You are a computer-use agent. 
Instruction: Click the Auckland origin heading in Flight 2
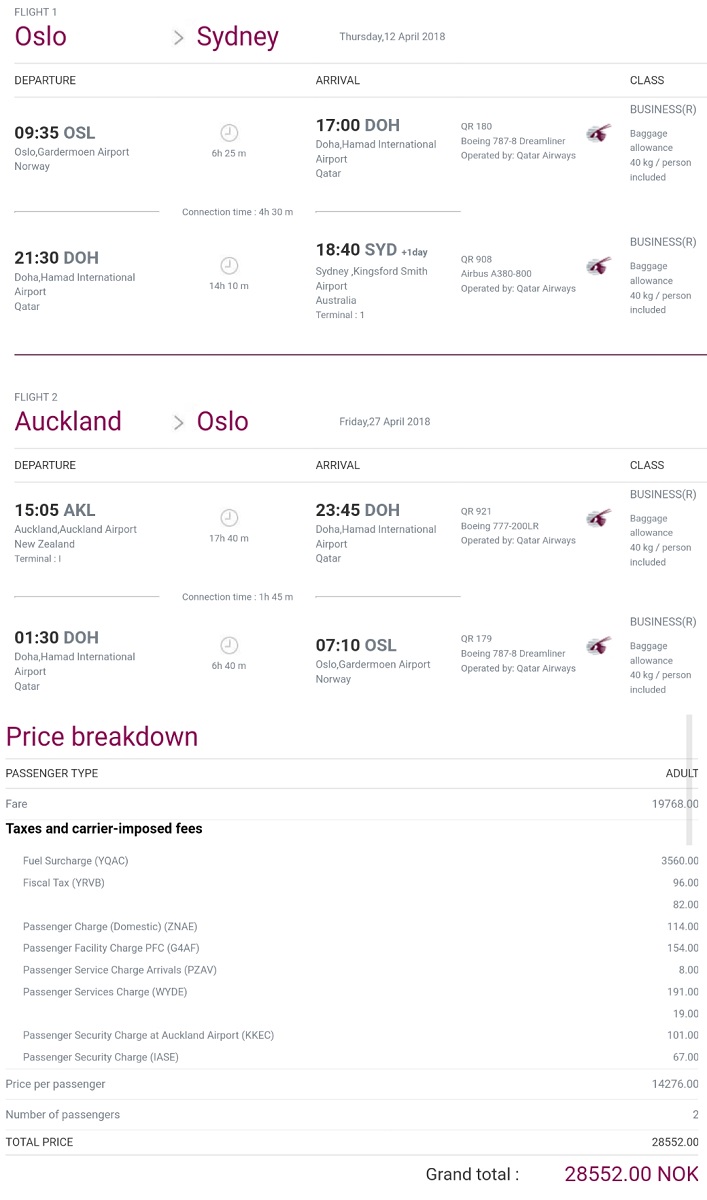click(68, 421)
